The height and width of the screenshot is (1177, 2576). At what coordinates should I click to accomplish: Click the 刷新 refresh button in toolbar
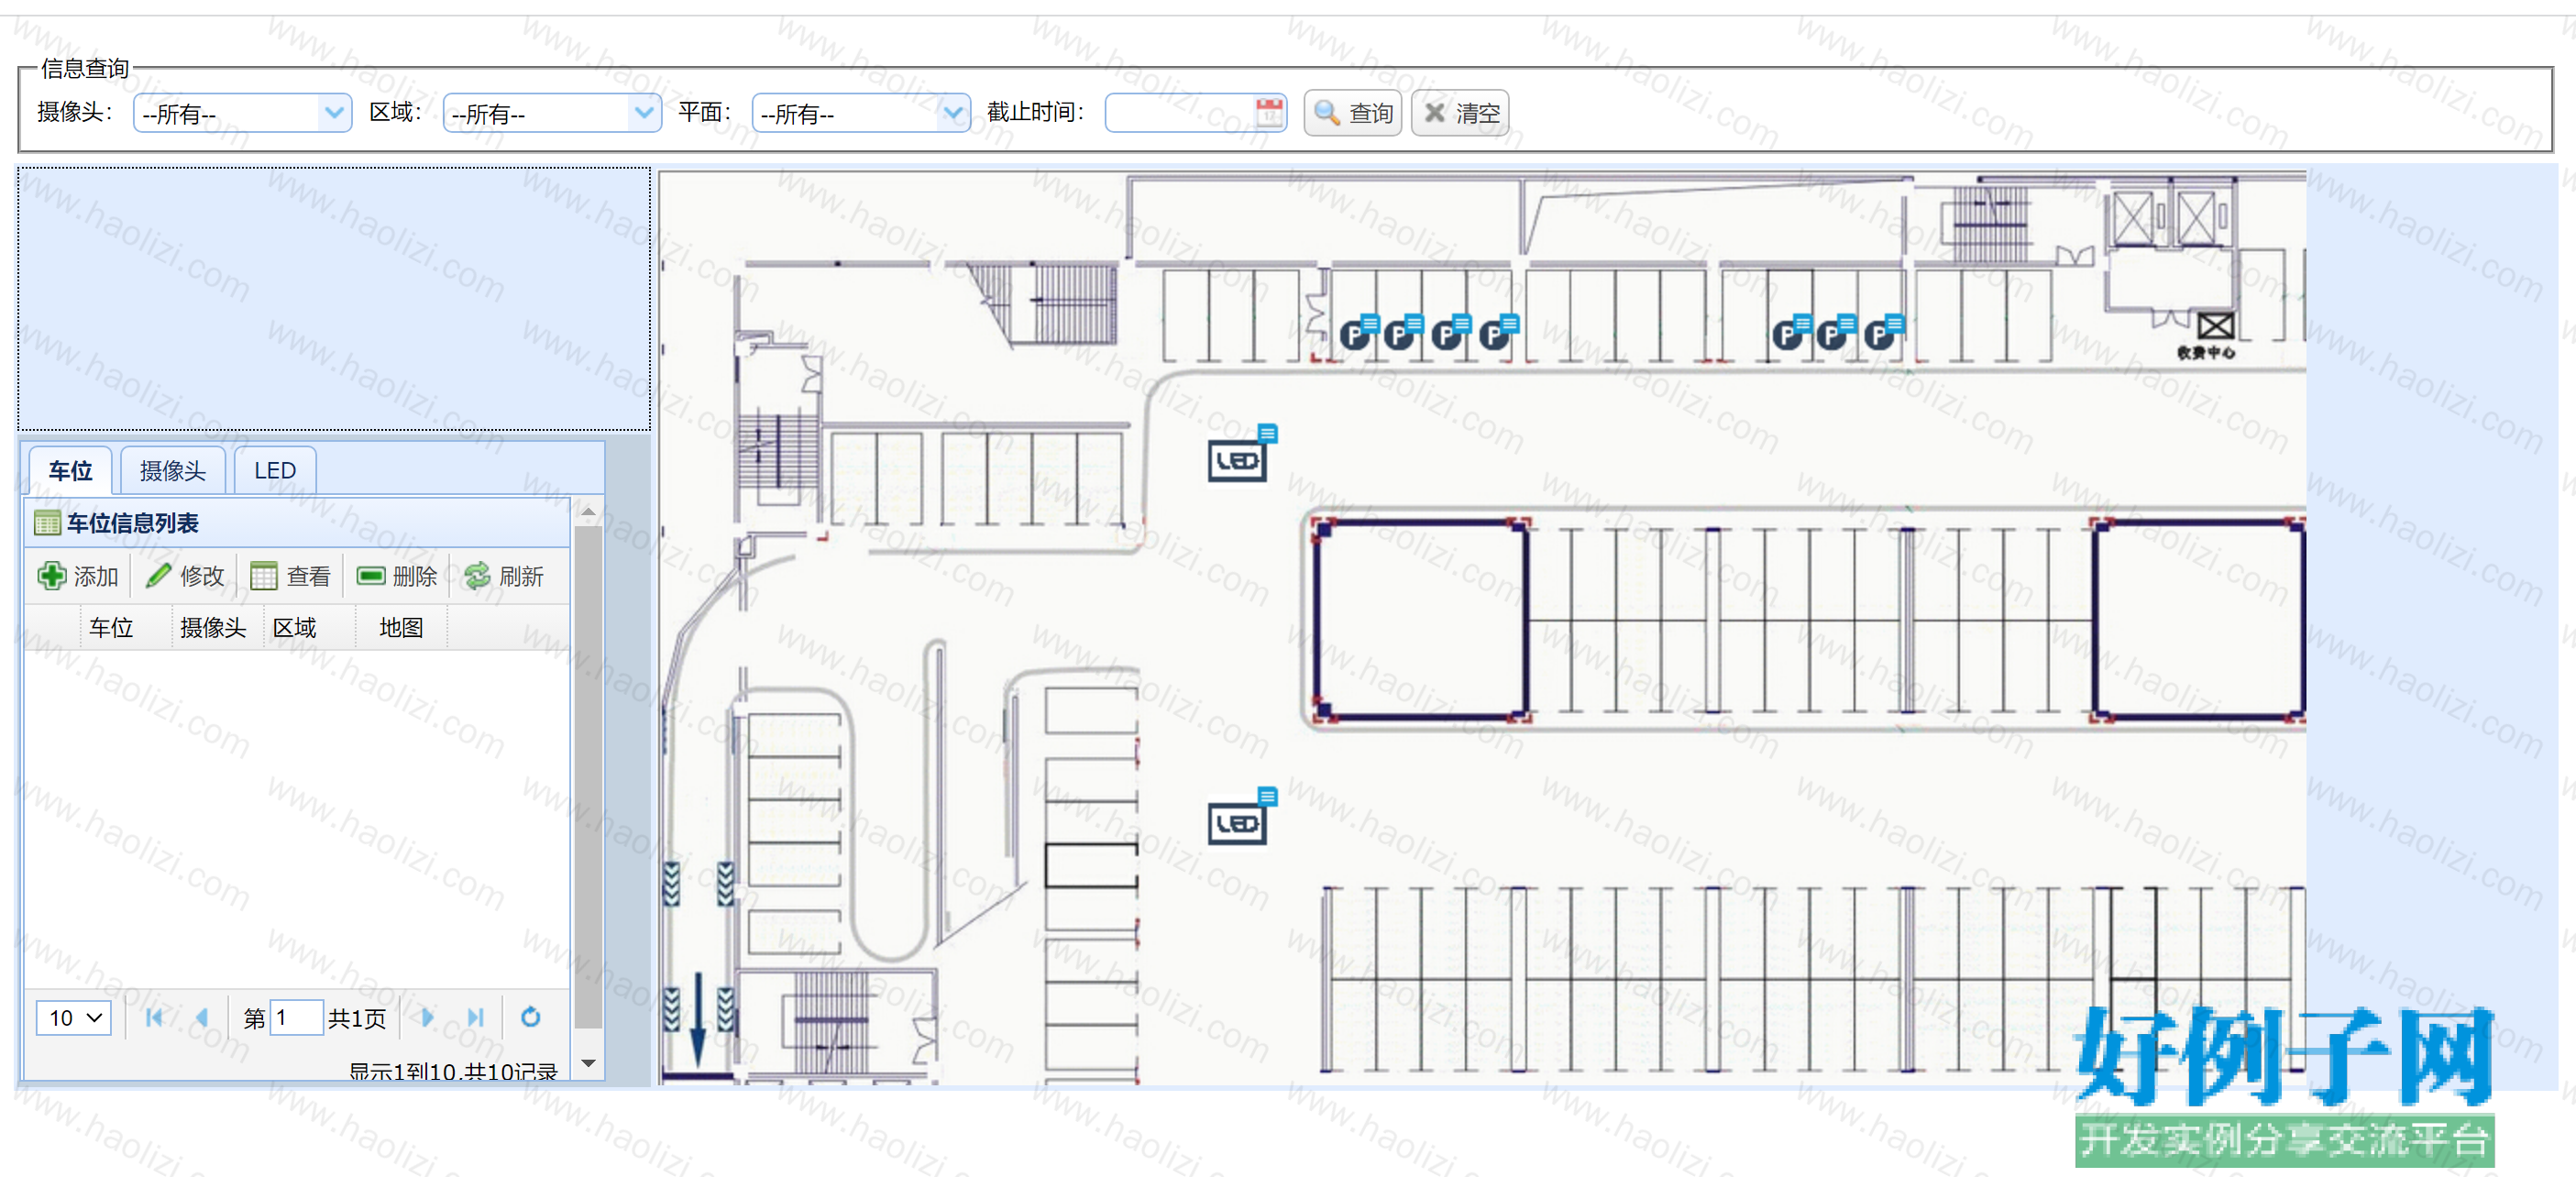pyautogui.click(x=504, y=576)
